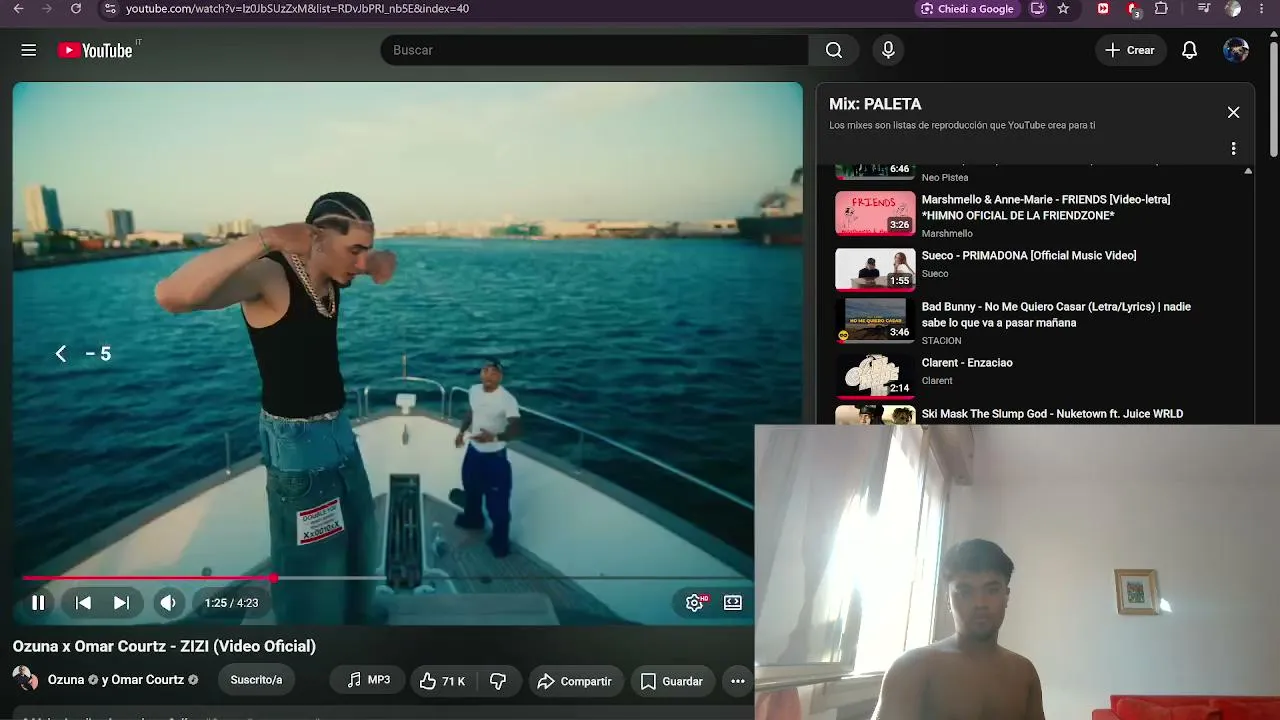Open YouTube notifications bell
1280x720 pixels.
click(x=1189, y=50)
